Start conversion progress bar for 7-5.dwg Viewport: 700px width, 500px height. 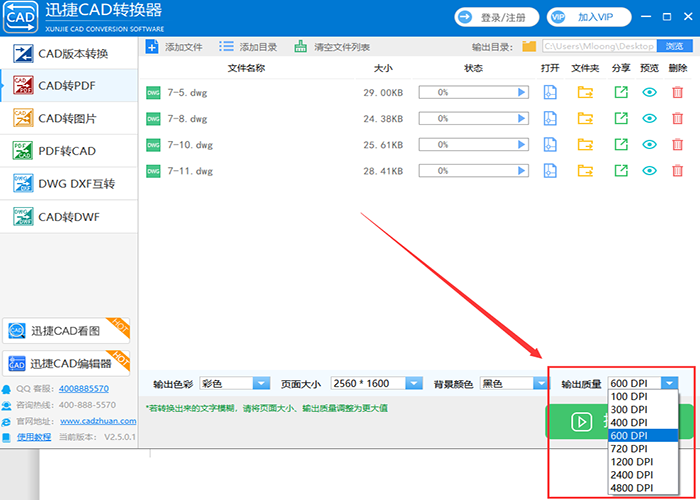(x=474, y=92)
